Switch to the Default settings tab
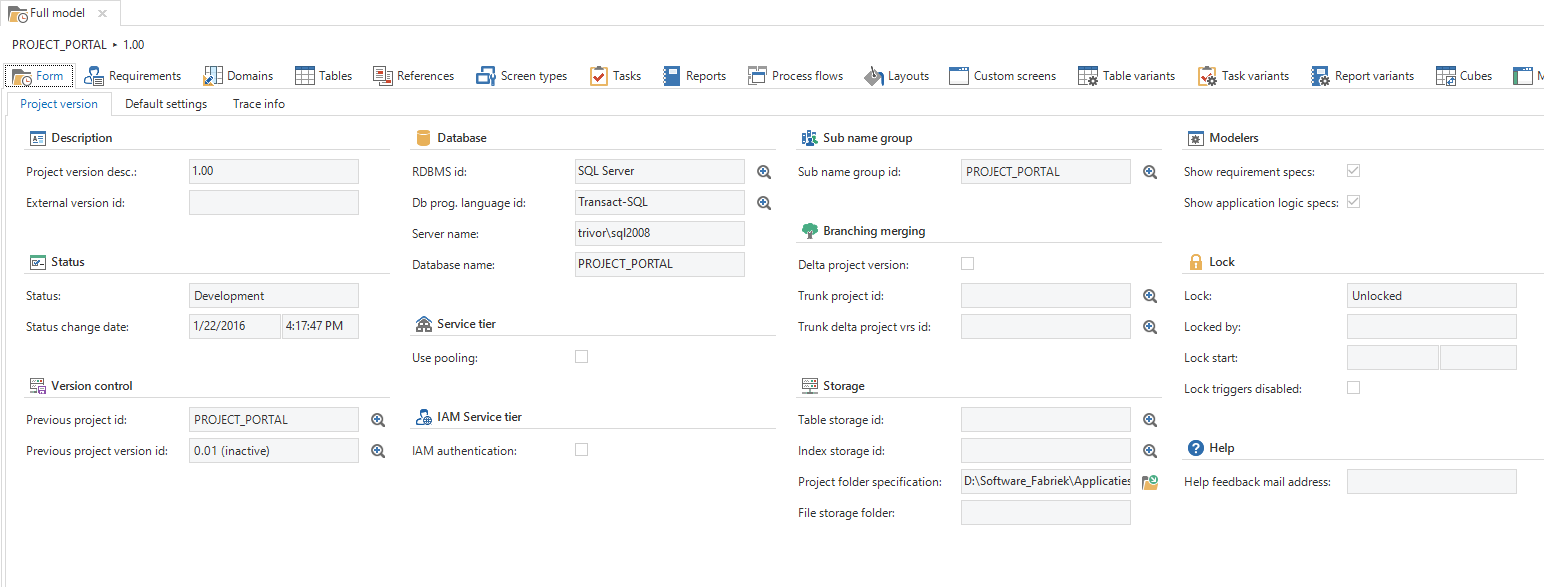 166,104
